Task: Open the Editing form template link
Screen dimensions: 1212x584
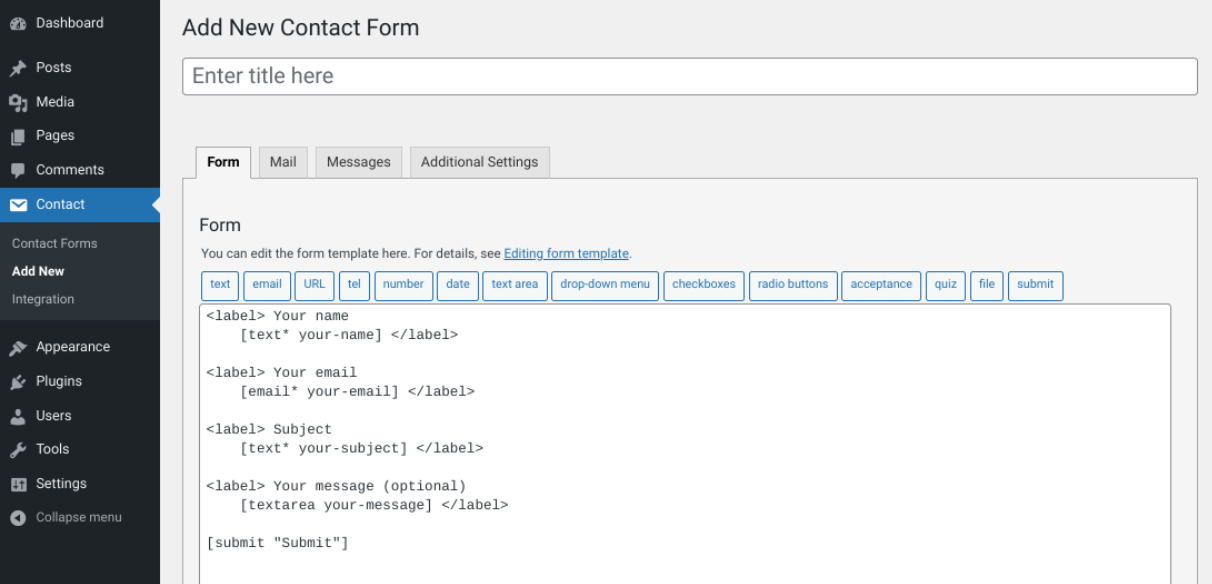Action: (566, 254)
